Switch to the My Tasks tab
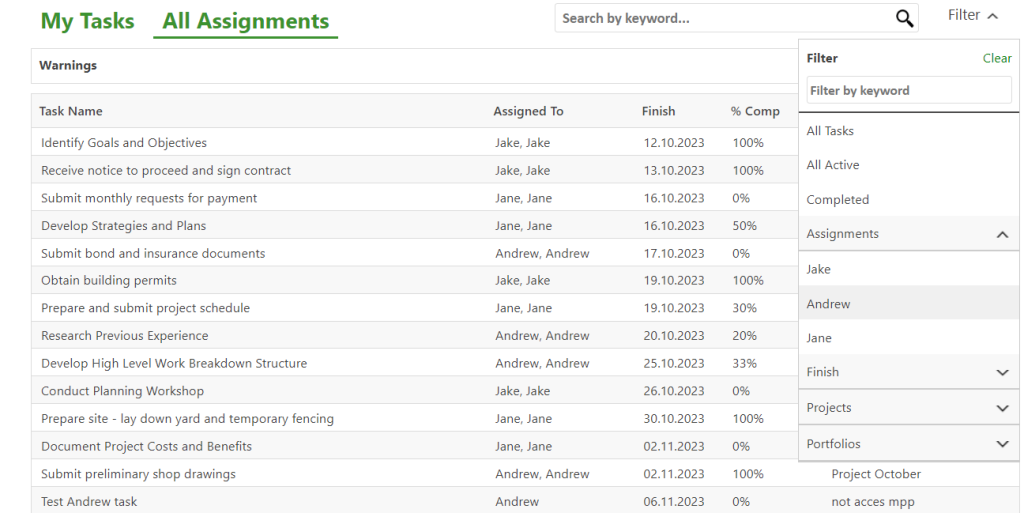This screenshot has height=513, width=1024. [87, 21]
